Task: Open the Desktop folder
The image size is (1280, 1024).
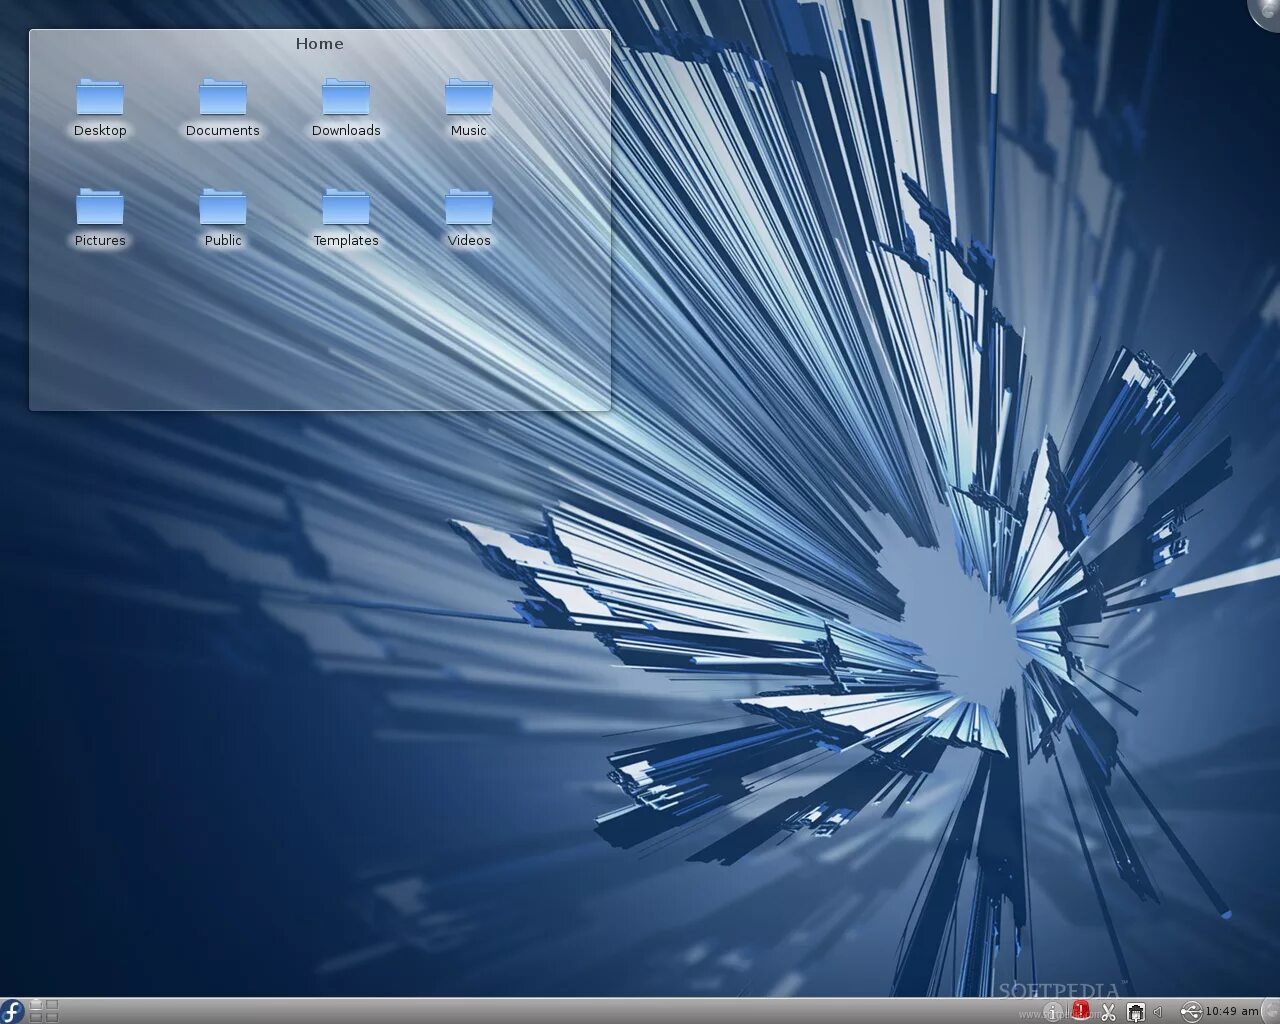Action: [100, 108]
